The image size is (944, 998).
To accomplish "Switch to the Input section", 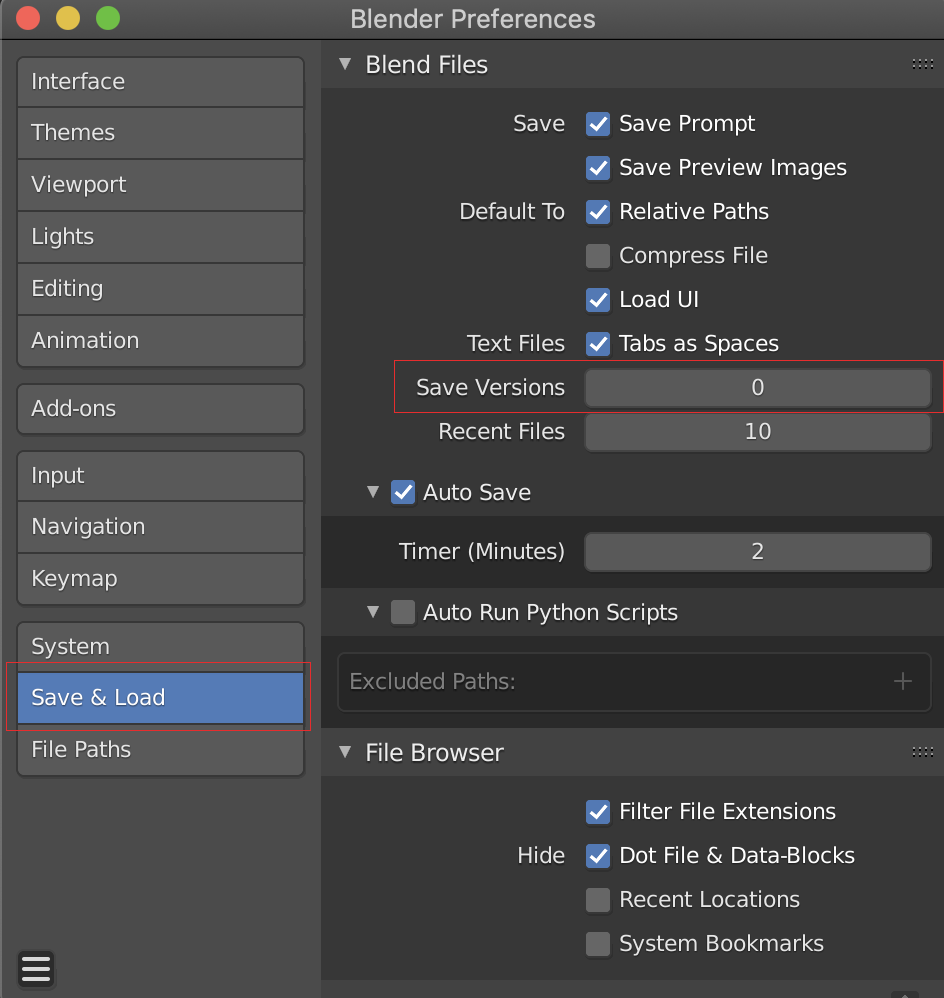I will click(160, 476).
